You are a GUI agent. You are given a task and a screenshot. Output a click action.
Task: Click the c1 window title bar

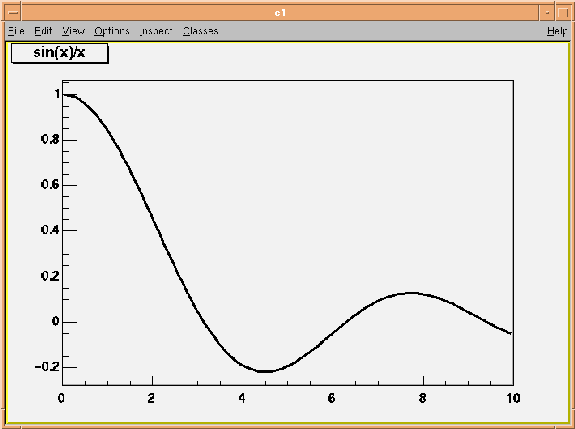pos(280,13)
